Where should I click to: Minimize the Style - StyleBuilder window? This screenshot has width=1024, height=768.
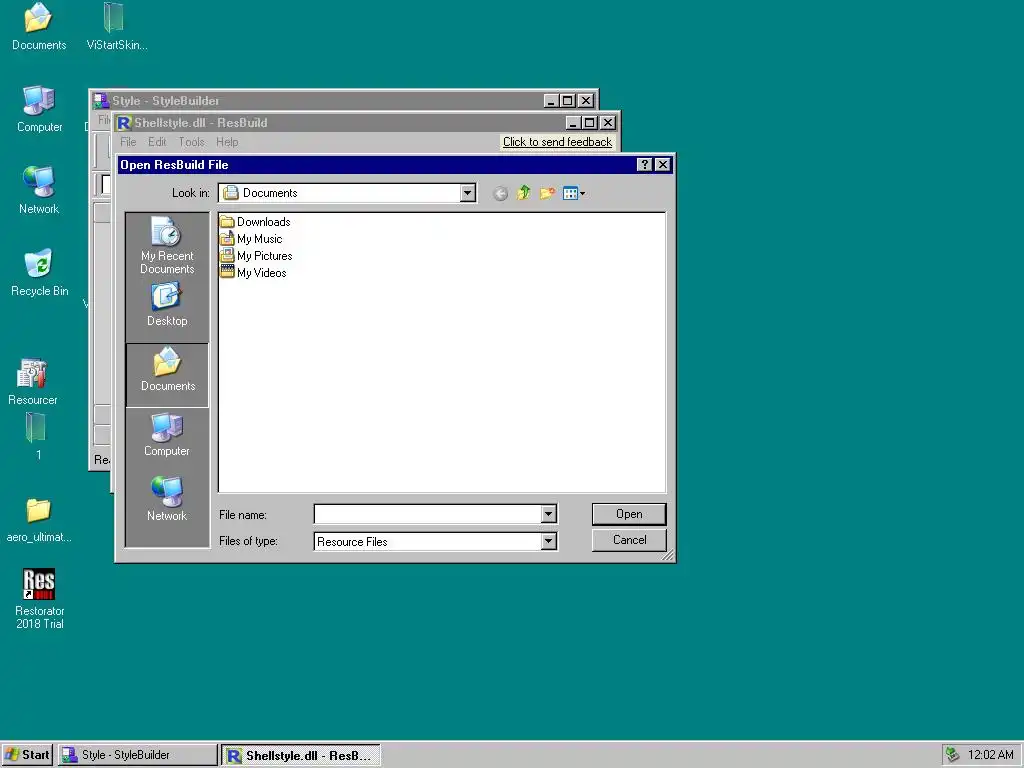click(x=551, y=101)
